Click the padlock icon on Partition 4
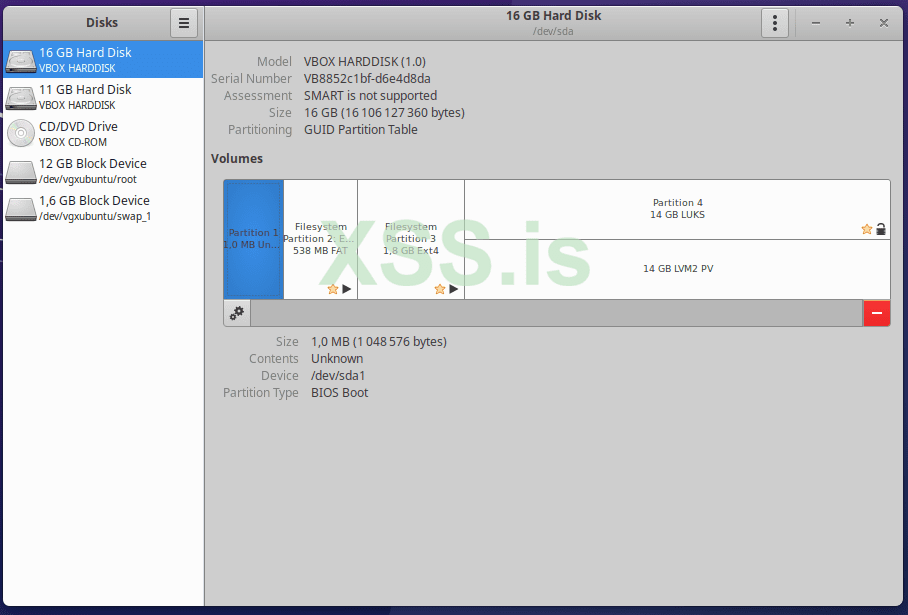908x615 pixels. pyautogui.click(x=881, y=229)
